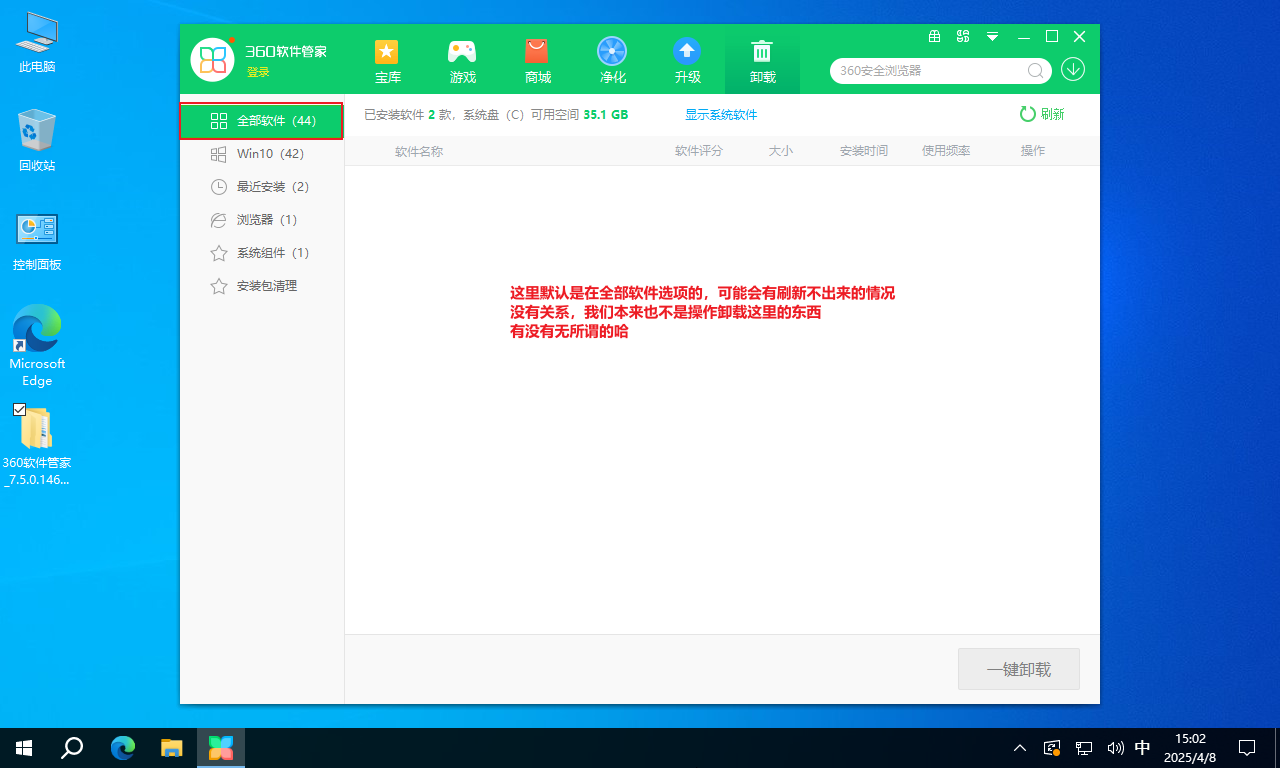Open the 升级 upgrade tab
The width and height of the screenshot is (1280, 768).
coord(687,61)
